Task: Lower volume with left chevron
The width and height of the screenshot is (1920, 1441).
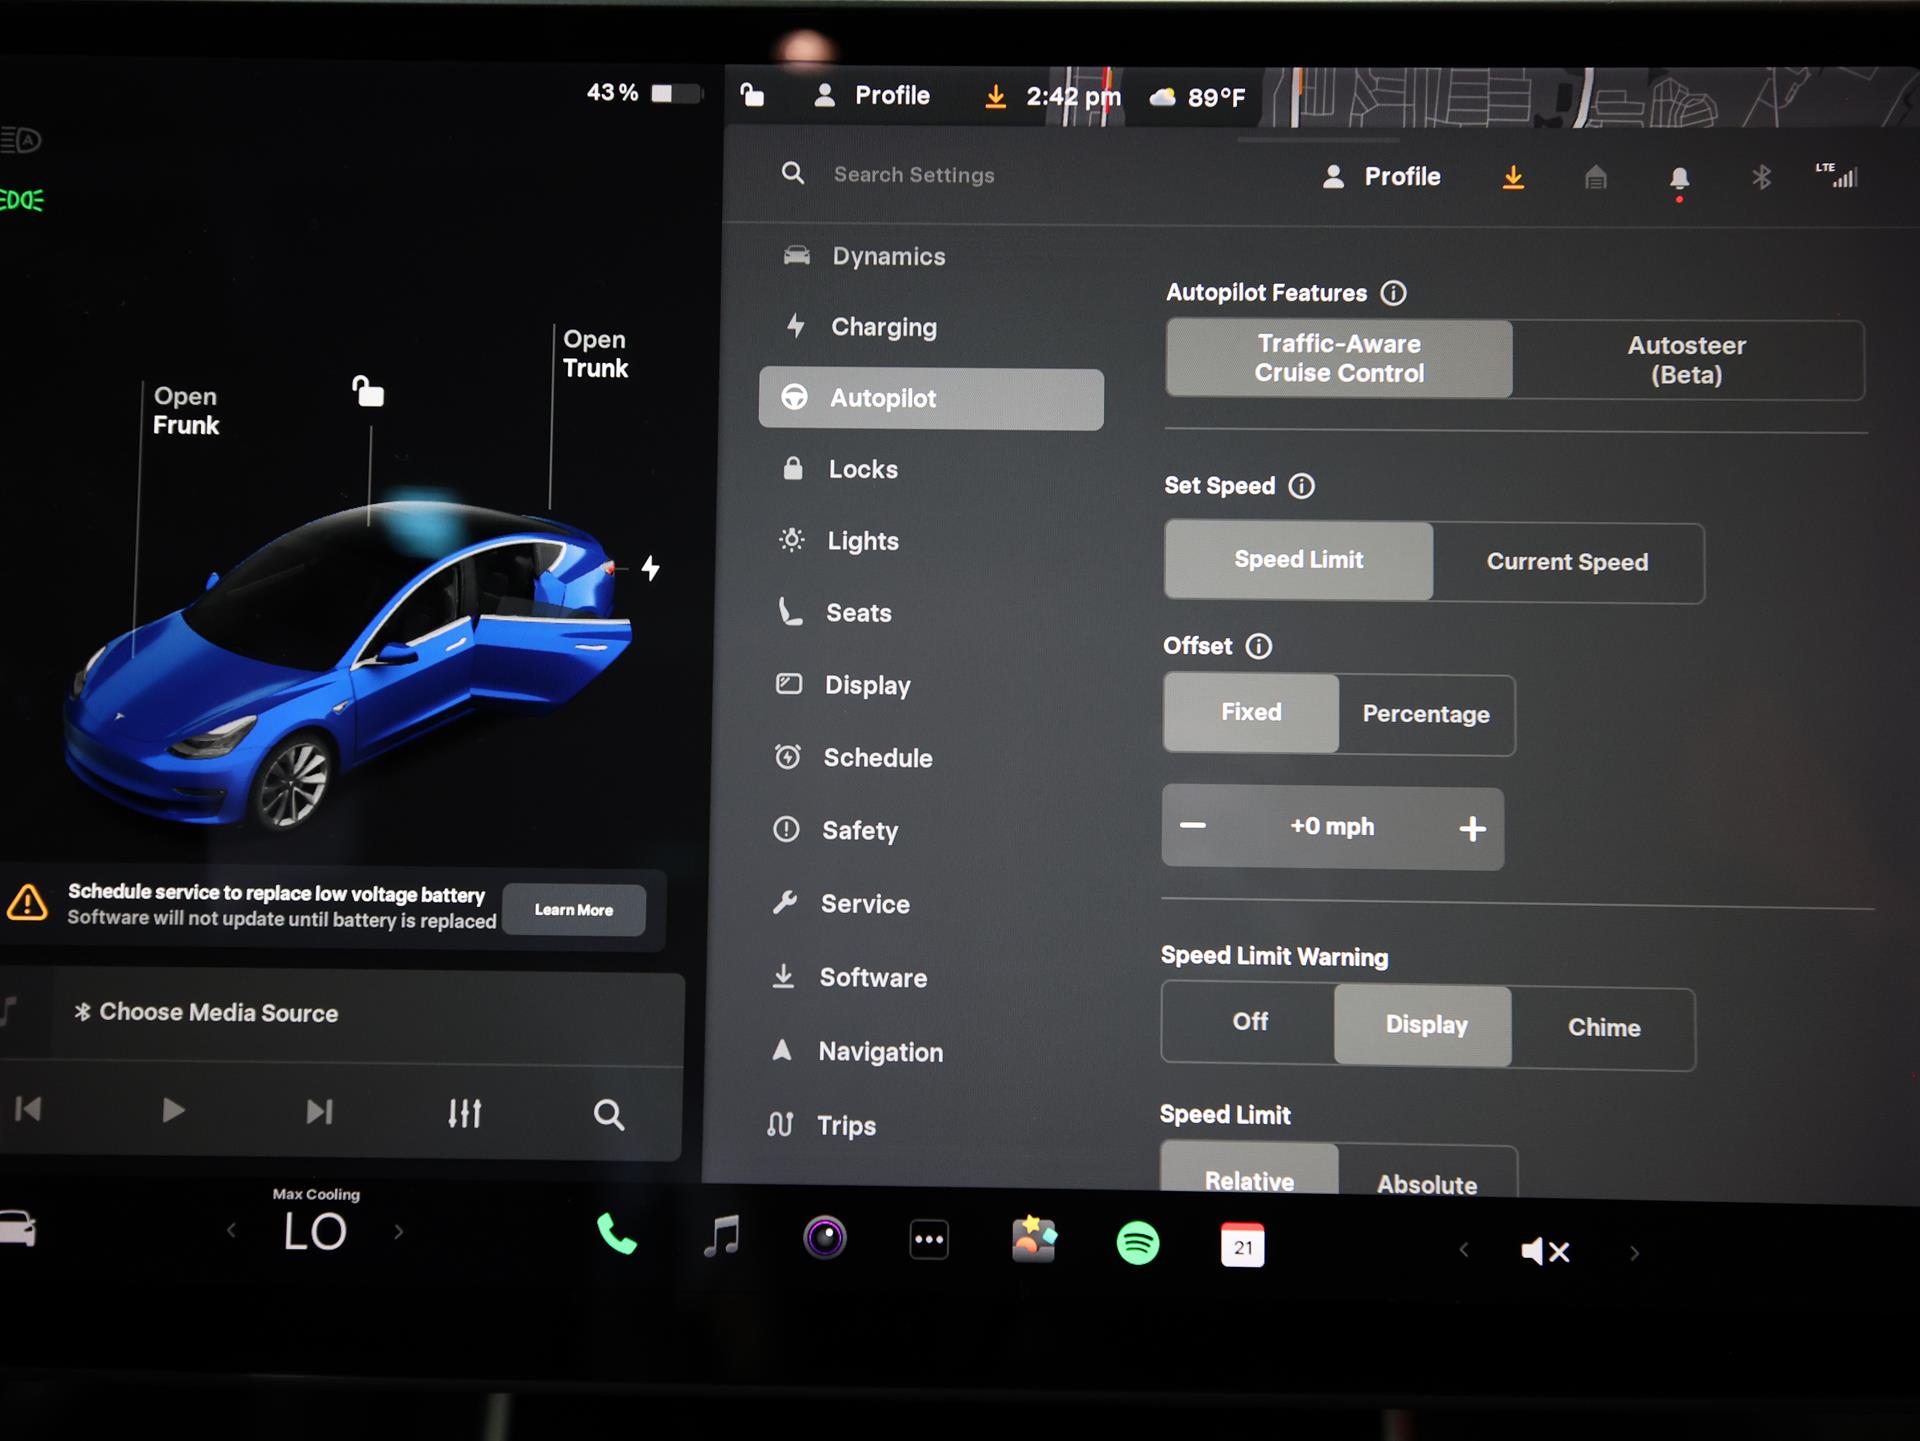Action: click(x=1463, y=1250)
